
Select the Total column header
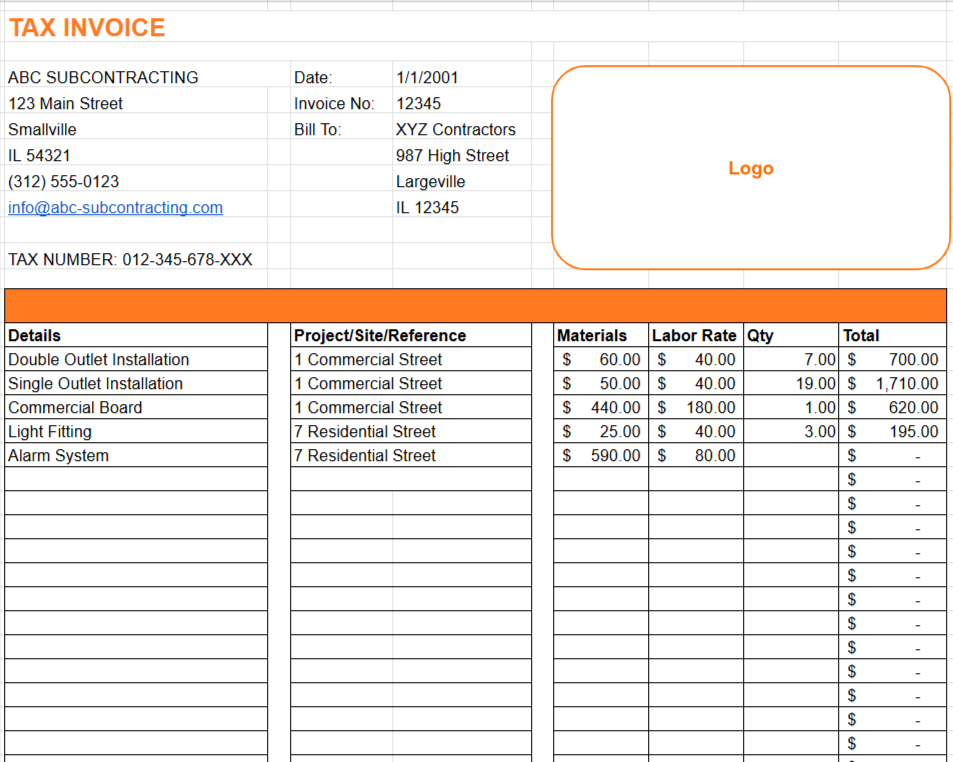[893, 335]
